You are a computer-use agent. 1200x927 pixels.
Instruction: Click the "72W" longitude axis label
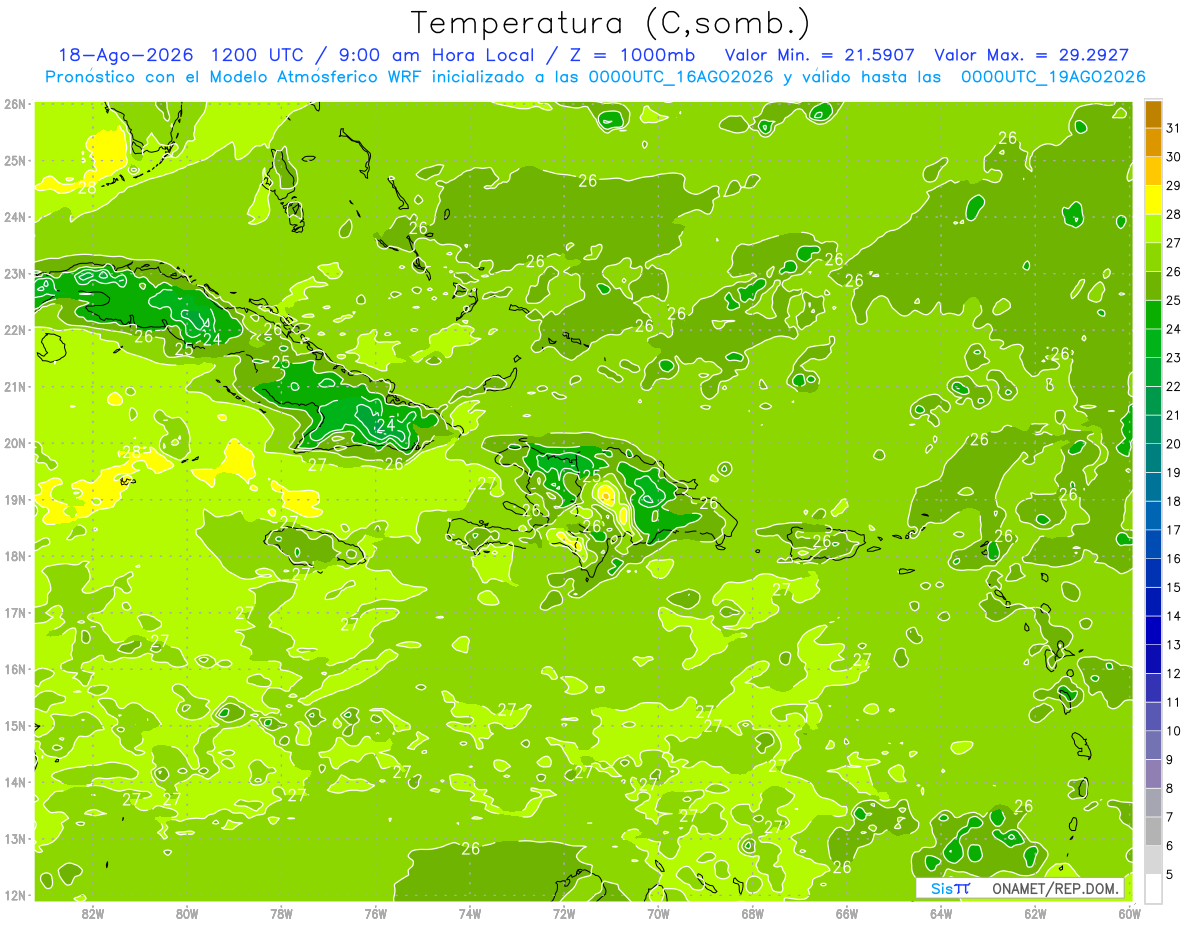point(564,914)
